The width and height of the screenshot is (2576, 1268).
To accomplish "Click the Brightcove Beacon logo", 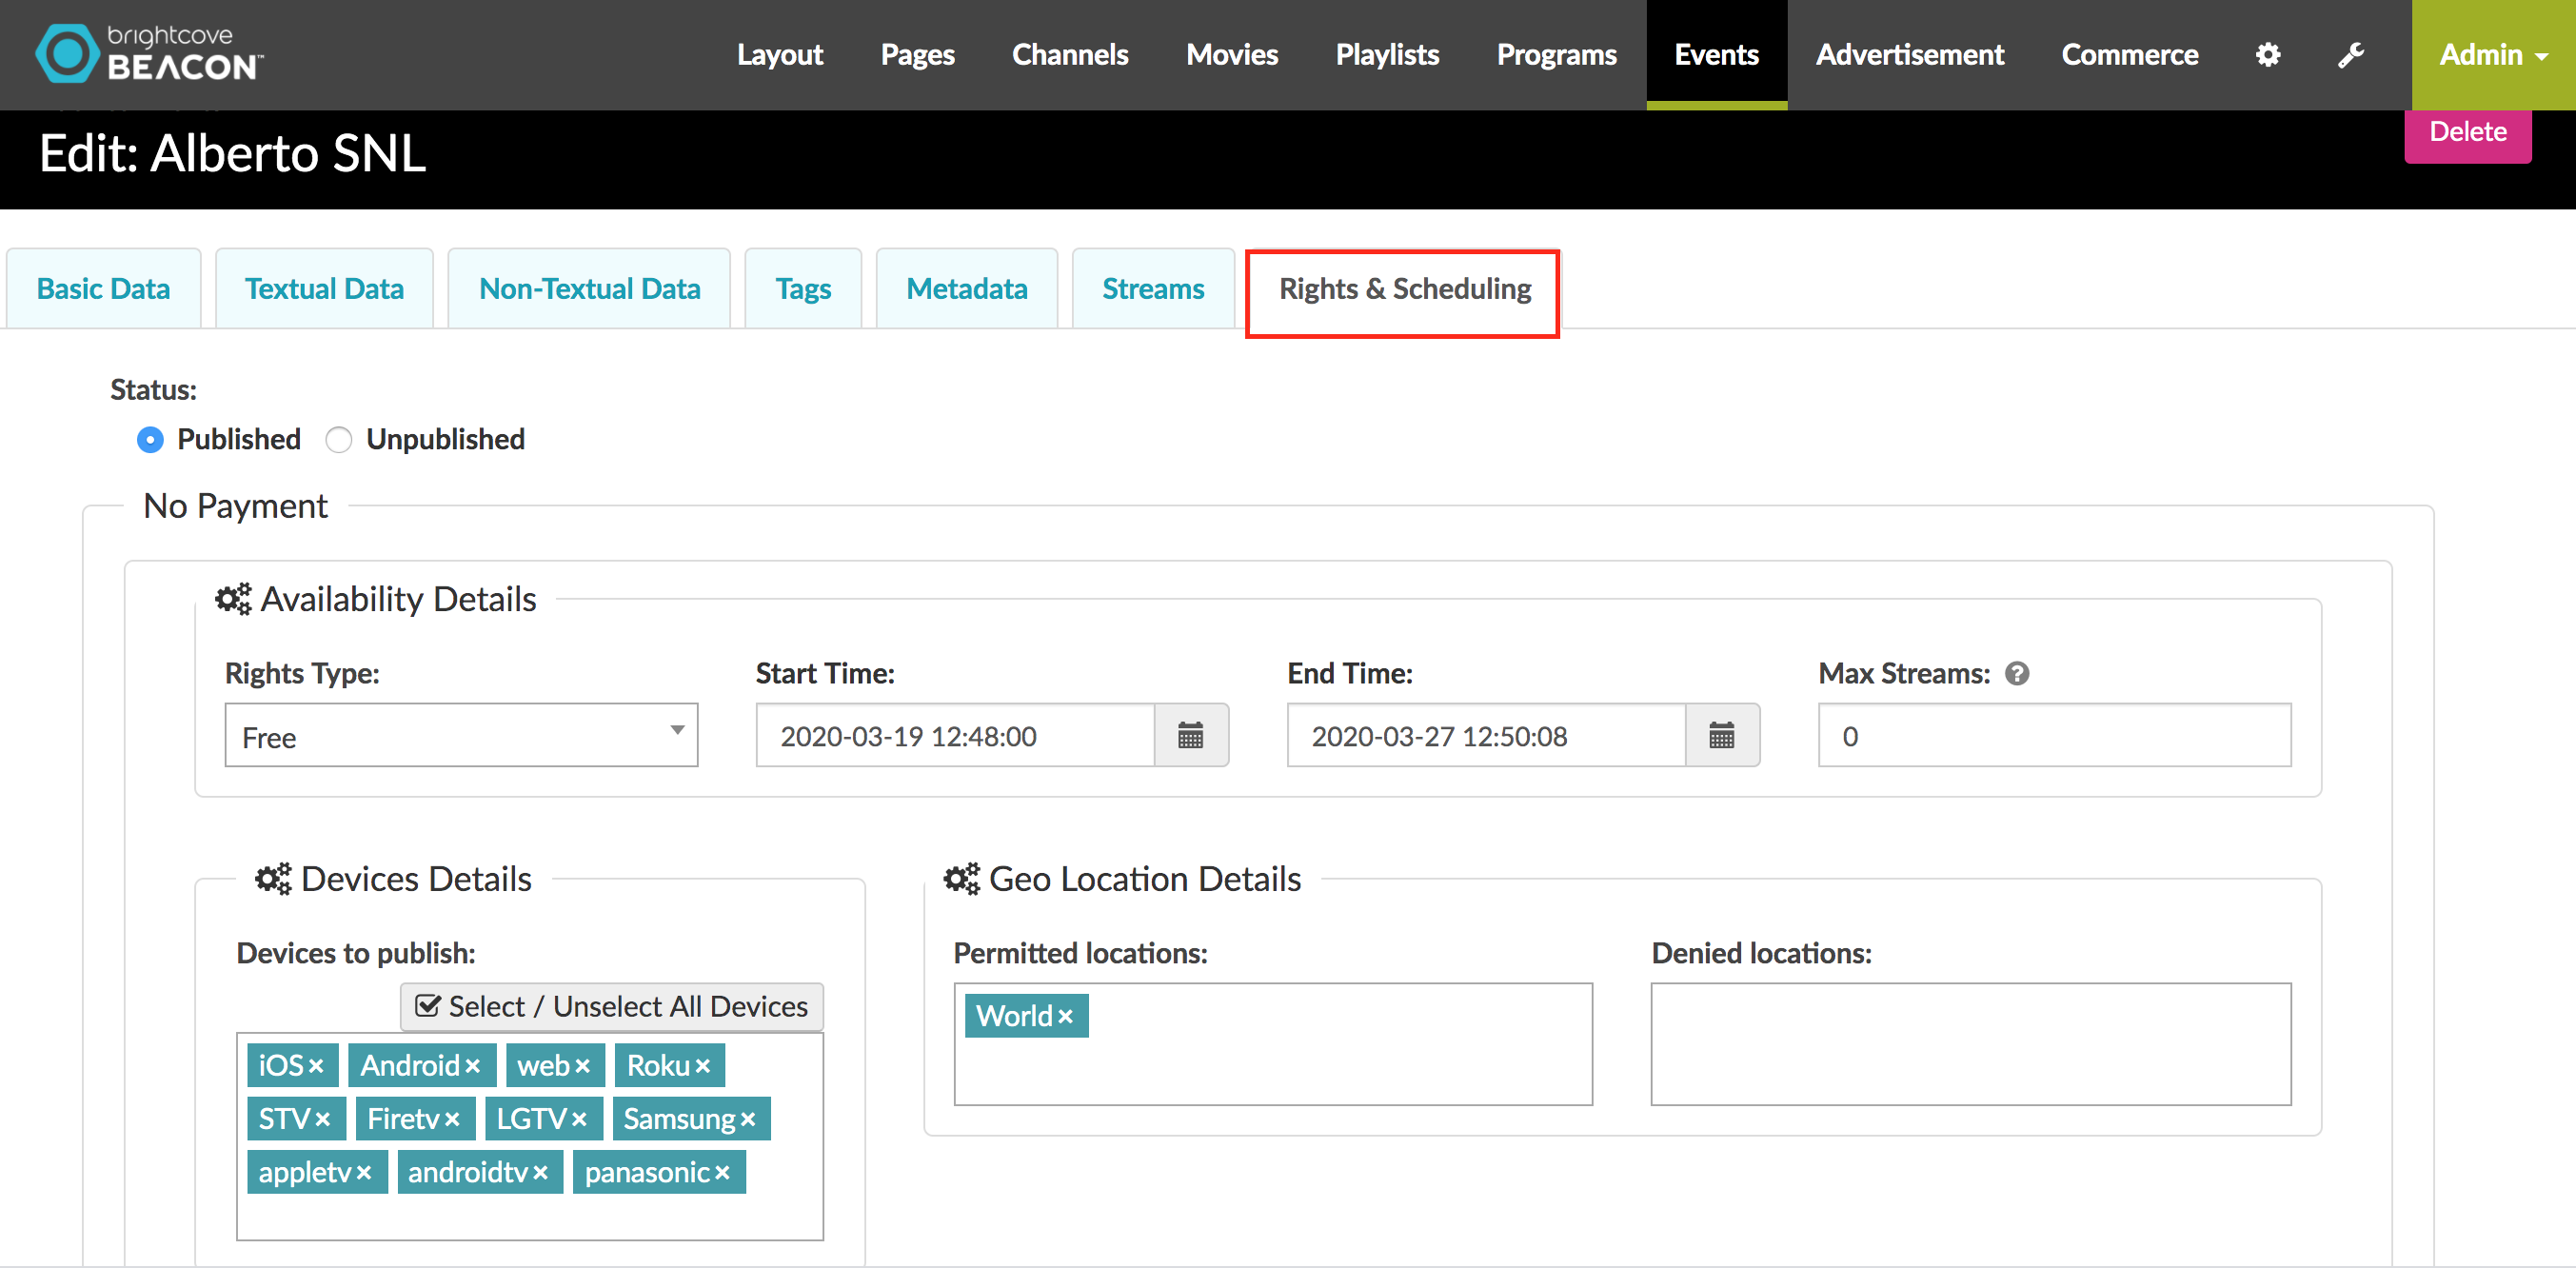I will [x=150, y=53].
